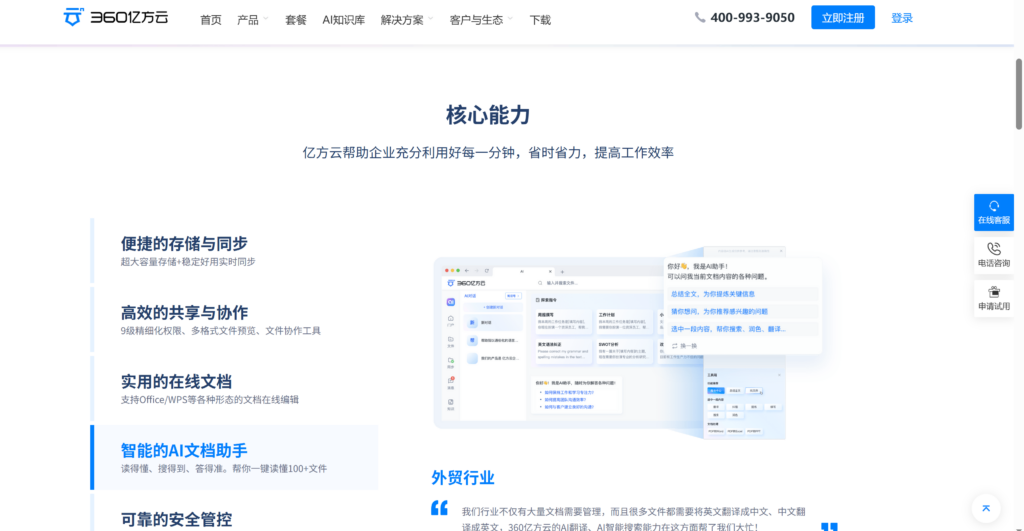Image resolution: width=1024 pixels, height=531 pixels.
Task: Click the phone icon beside 400-993-9050
Action: point(699,18)
